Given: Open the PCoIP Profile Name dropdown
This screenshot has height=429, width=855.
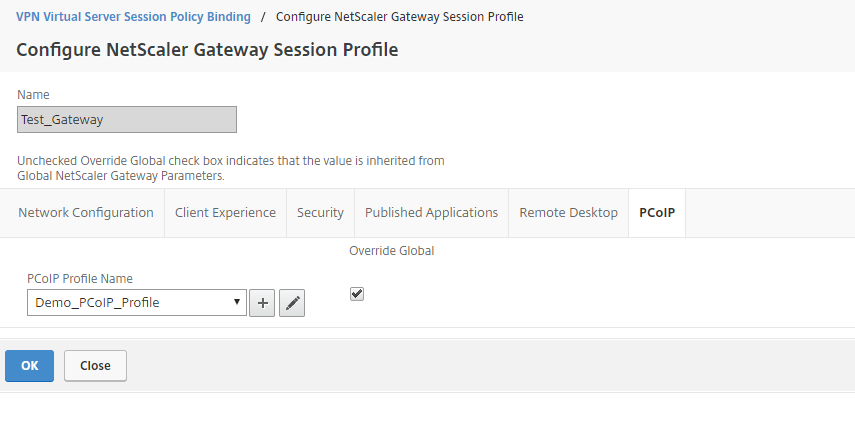Looking at the screenshot, I should [x=137, y=303].
